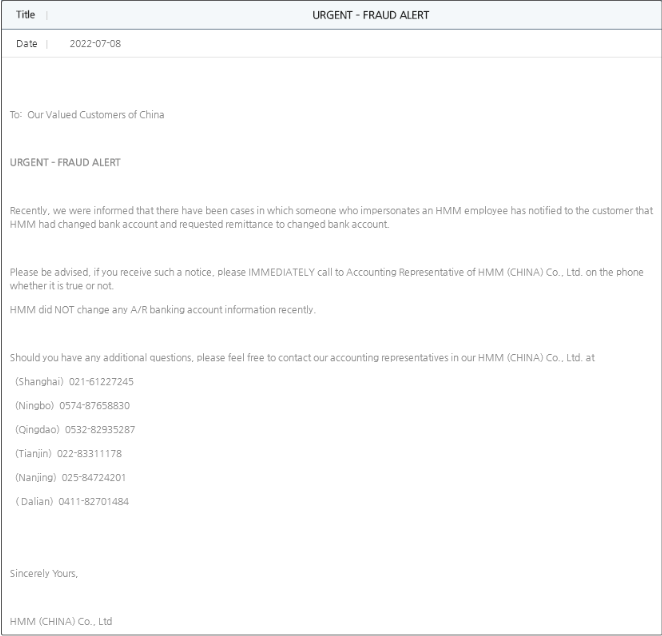Select the Qingdao phone number 0532-82935287
Screen dimensions: 662x636
[x=100, y=429]
